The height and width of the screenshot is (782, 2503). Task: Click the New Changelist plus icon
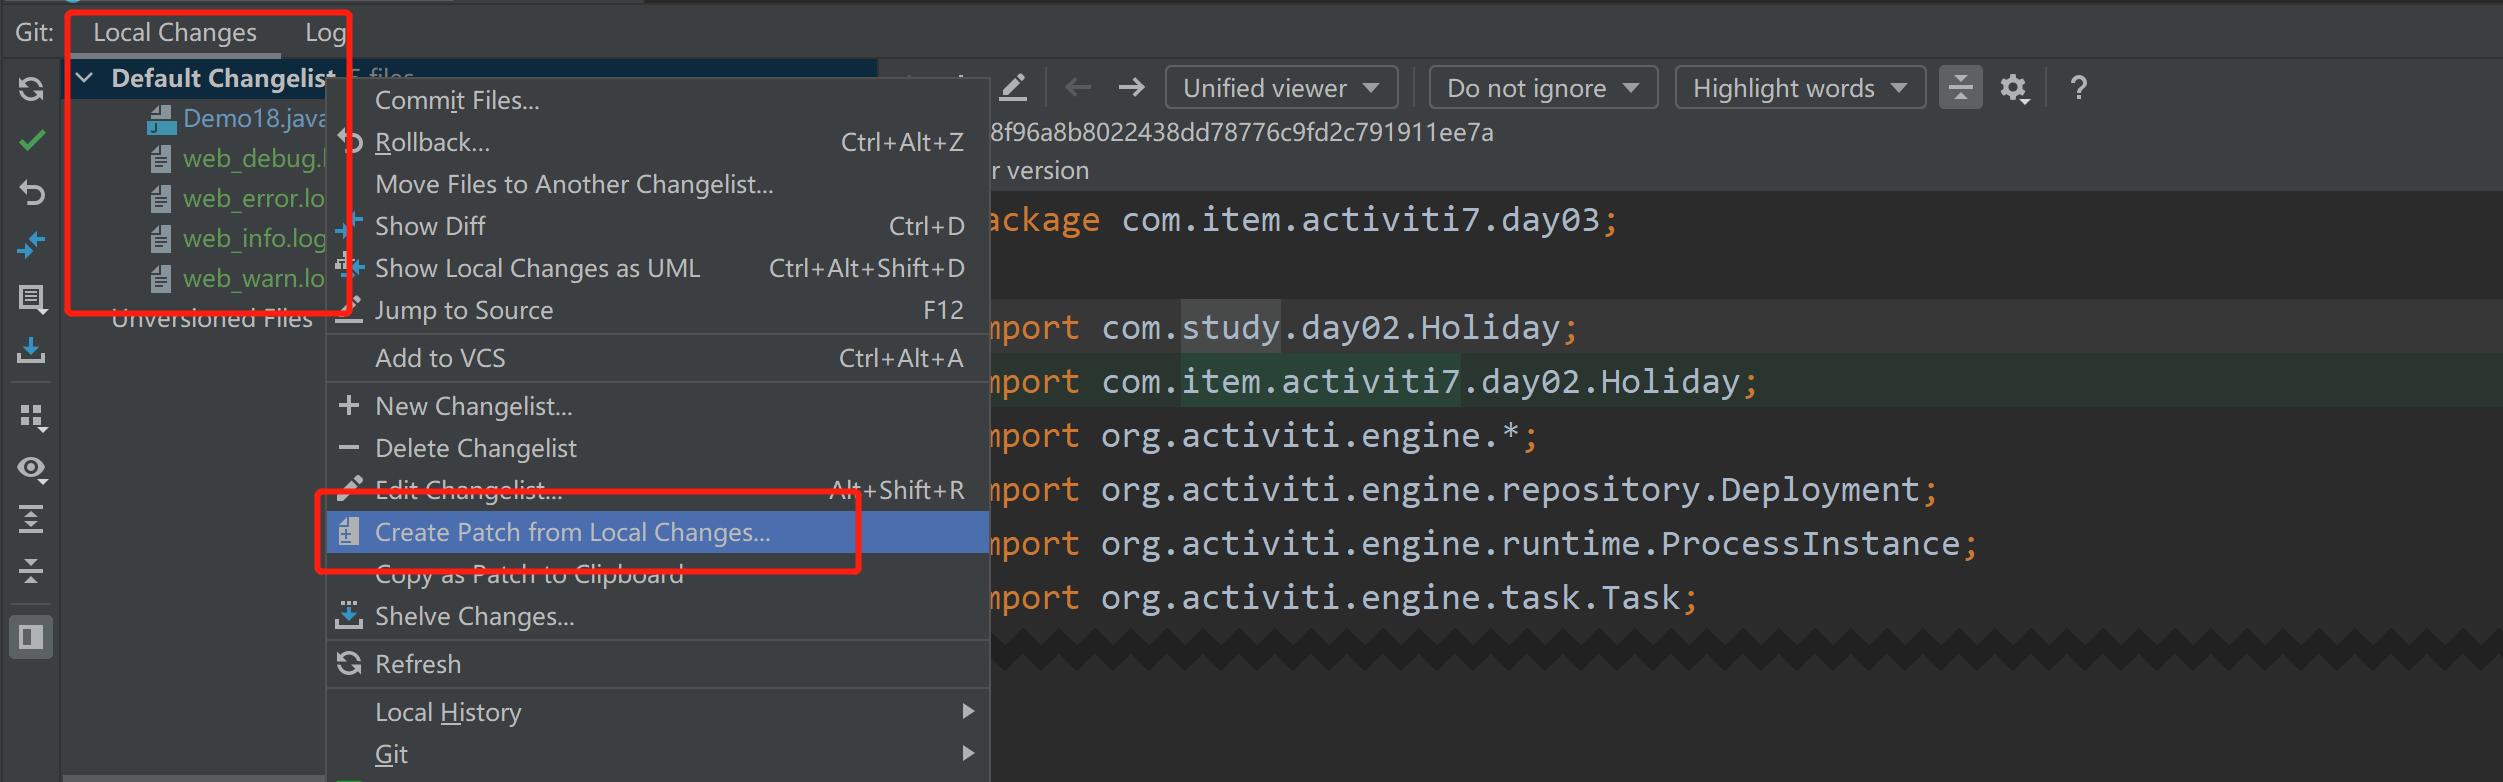tap(349, 405)
